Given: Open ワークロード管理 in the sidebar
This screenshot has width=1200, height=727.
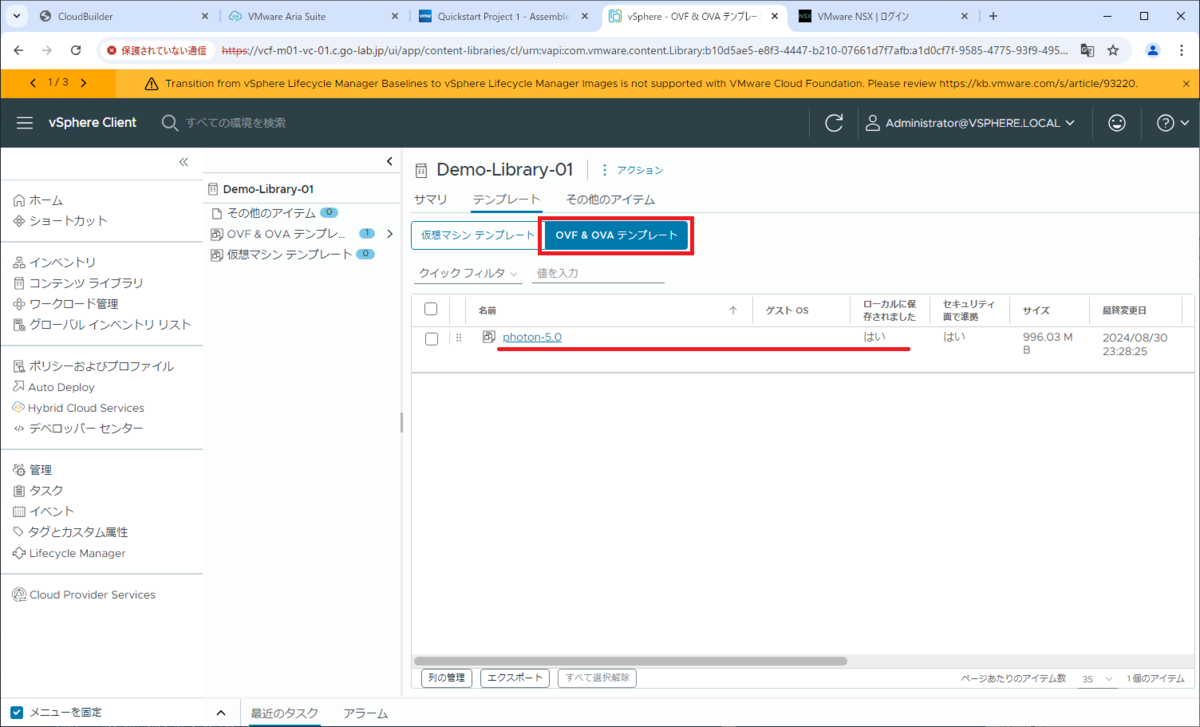Looking at the screenshot, I should click(66, 304).
